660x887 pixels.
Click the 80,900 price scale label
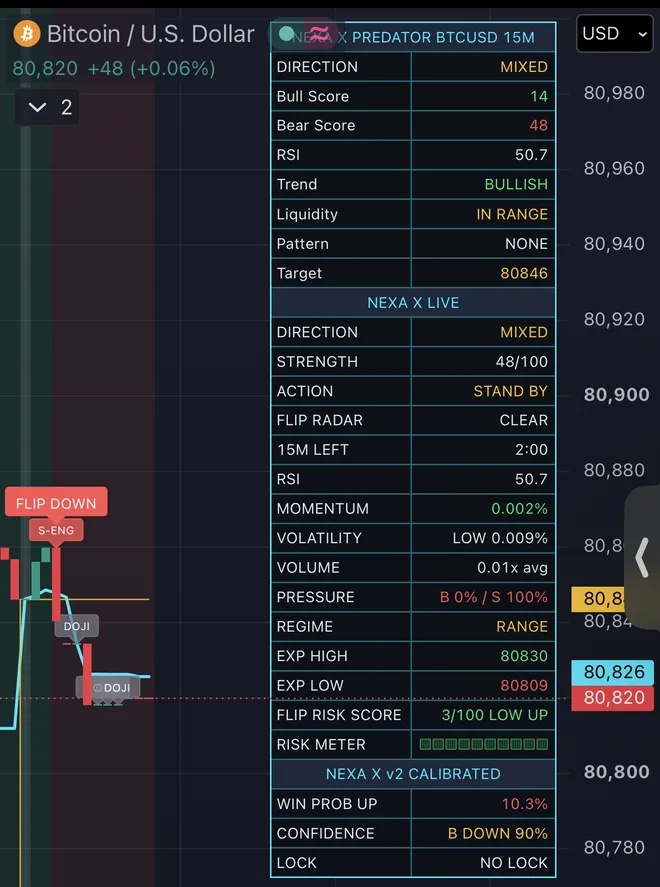pyautogui.click(x=616, y=395)
